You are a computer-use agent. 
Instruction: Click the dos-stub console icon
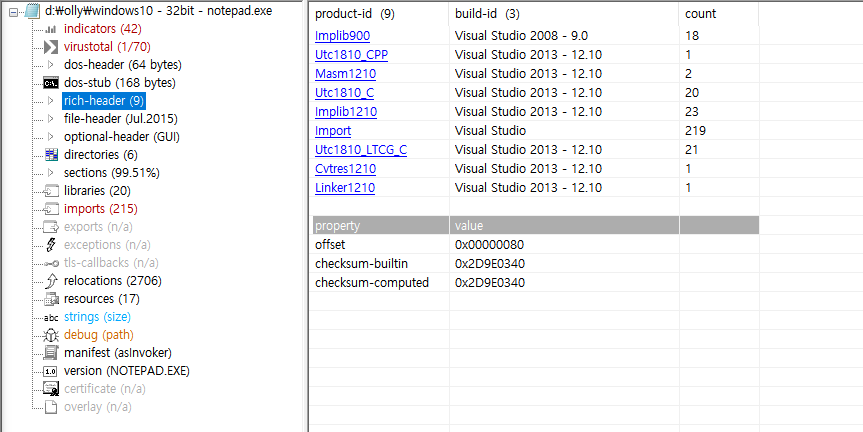[x=51, y=83]
